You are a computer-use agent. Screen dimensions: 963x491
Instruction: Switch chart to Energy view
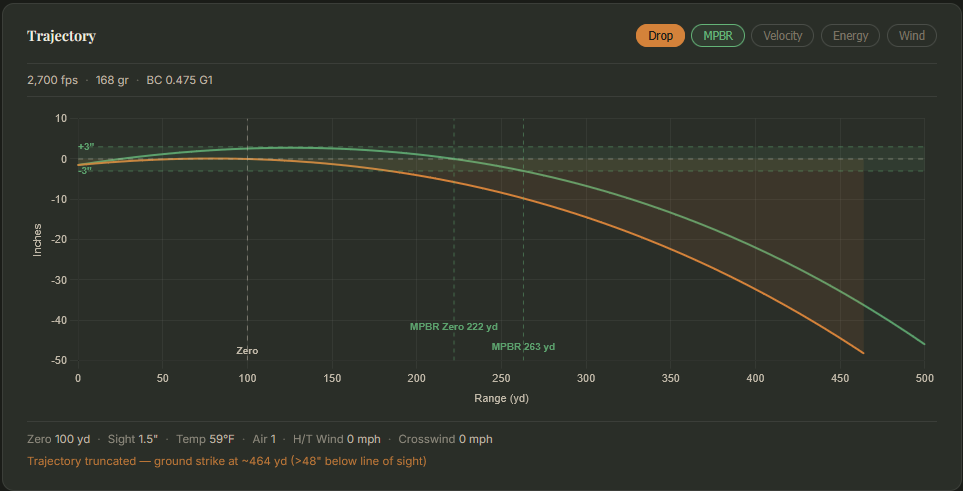851,36
